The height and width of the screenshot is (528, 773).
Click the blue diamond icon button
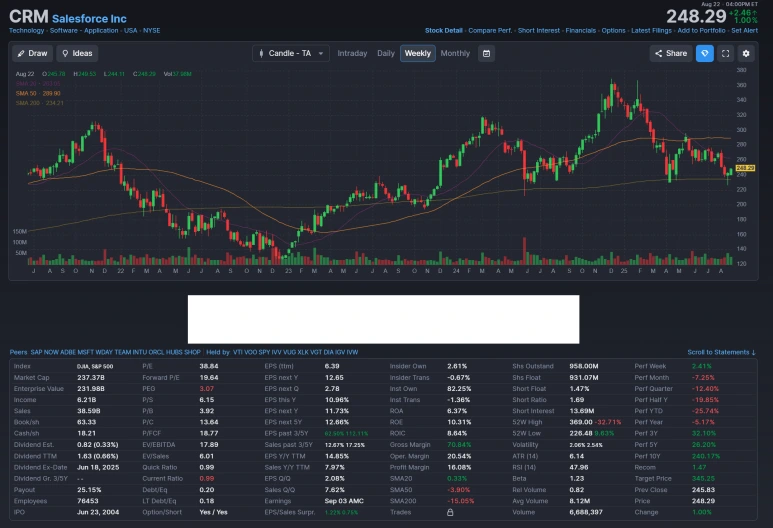coord(704,53)
